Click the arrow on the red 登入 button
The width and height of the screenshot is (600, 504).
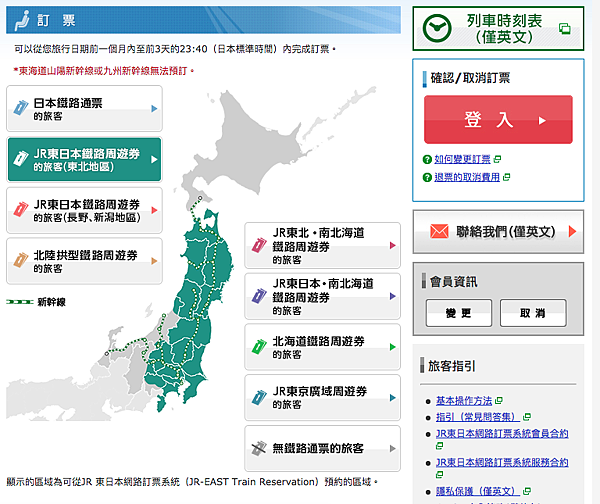[x=542, y=121]
